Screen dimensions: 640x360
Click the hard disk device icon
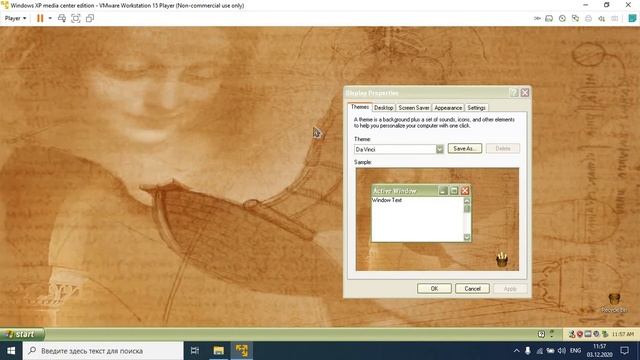pyautogui.click(x=549, y=18)
